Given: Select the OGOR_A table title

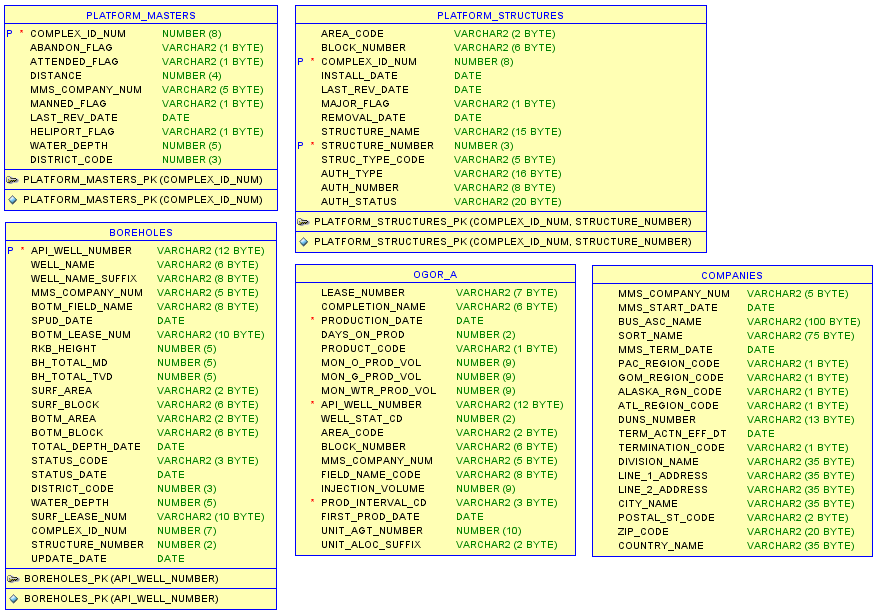Looking at the screenshot, I should pos(435,275).
